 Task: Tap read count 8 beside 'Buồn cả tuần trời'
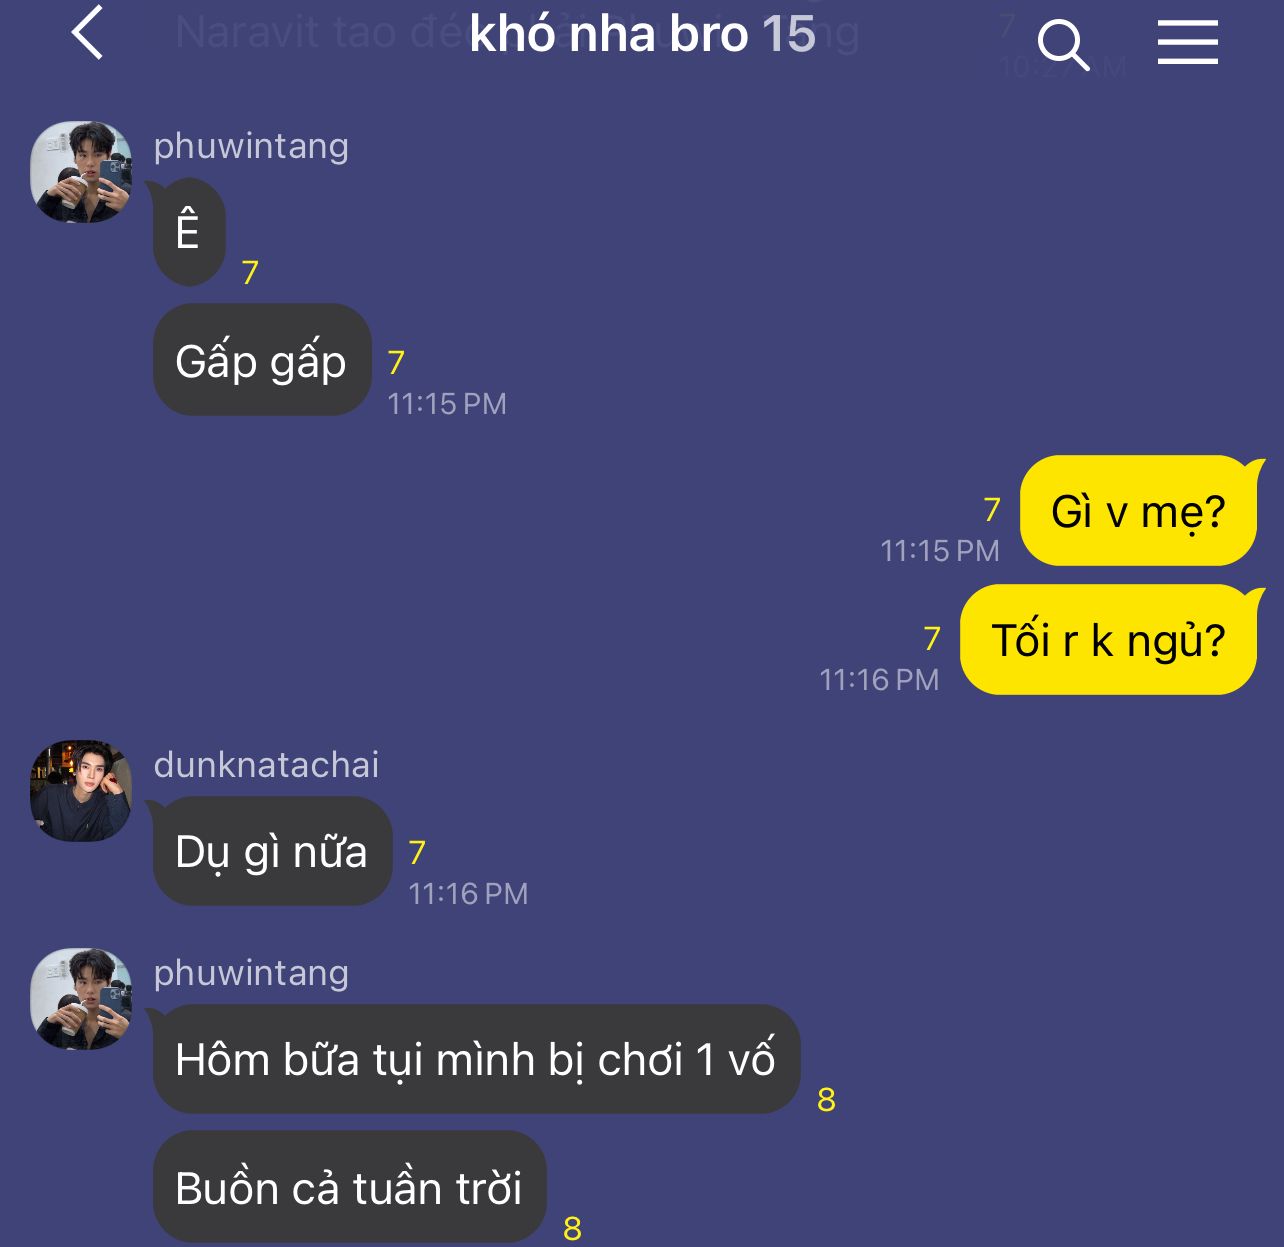[572, 1228]
